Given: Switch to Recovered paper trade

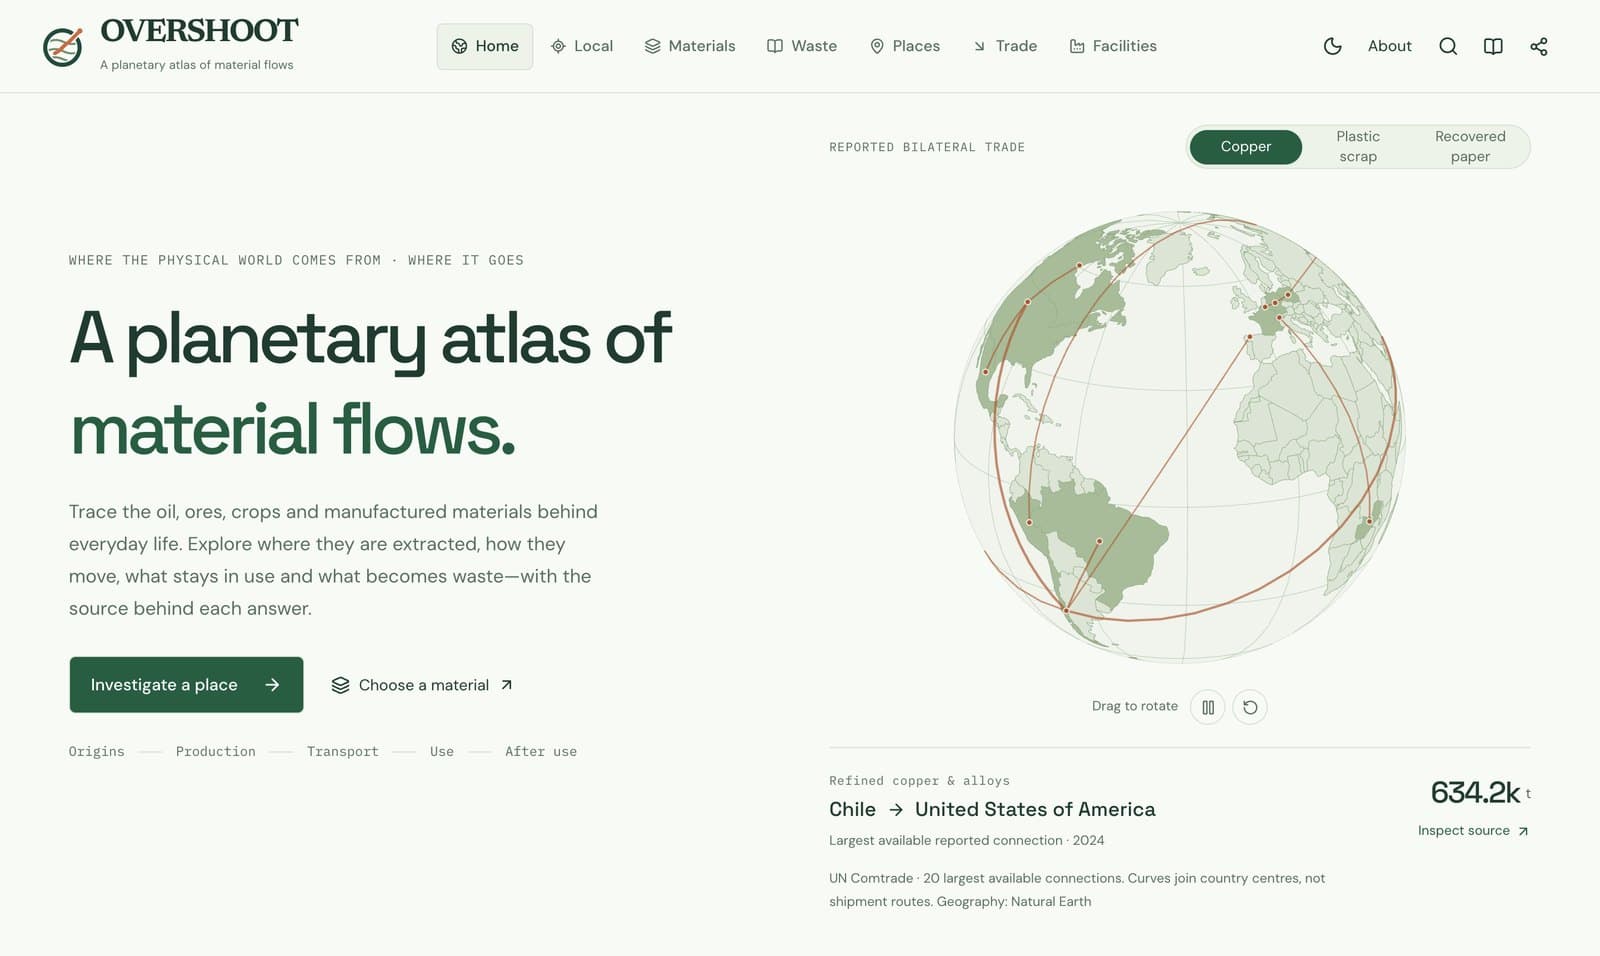Looking at the screenshot, I should click(1470, 147).
